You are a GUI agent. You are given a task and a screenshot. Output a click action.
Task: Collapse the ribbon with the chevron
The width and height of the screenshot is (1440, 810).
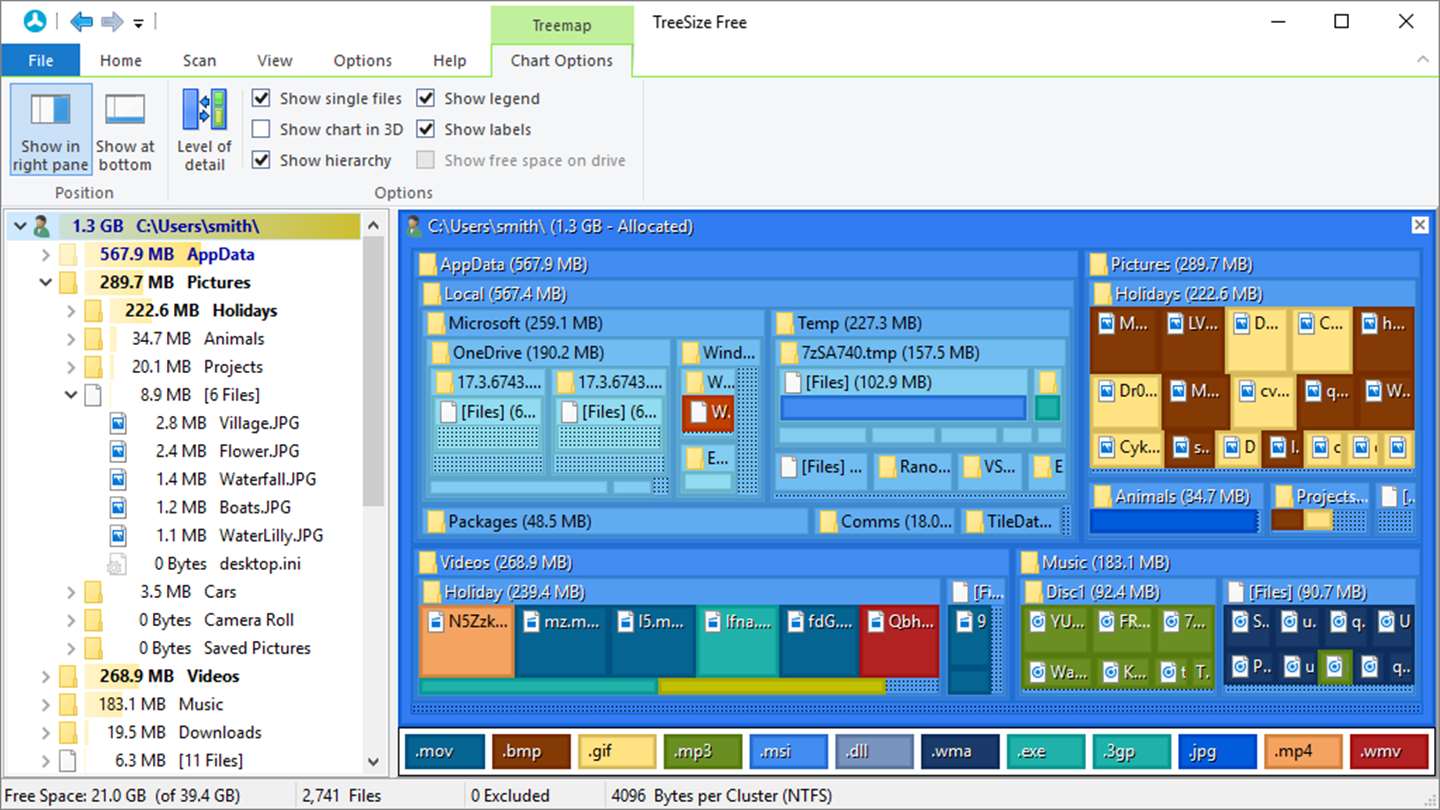pyautogui.click(x=1422, y=60)
